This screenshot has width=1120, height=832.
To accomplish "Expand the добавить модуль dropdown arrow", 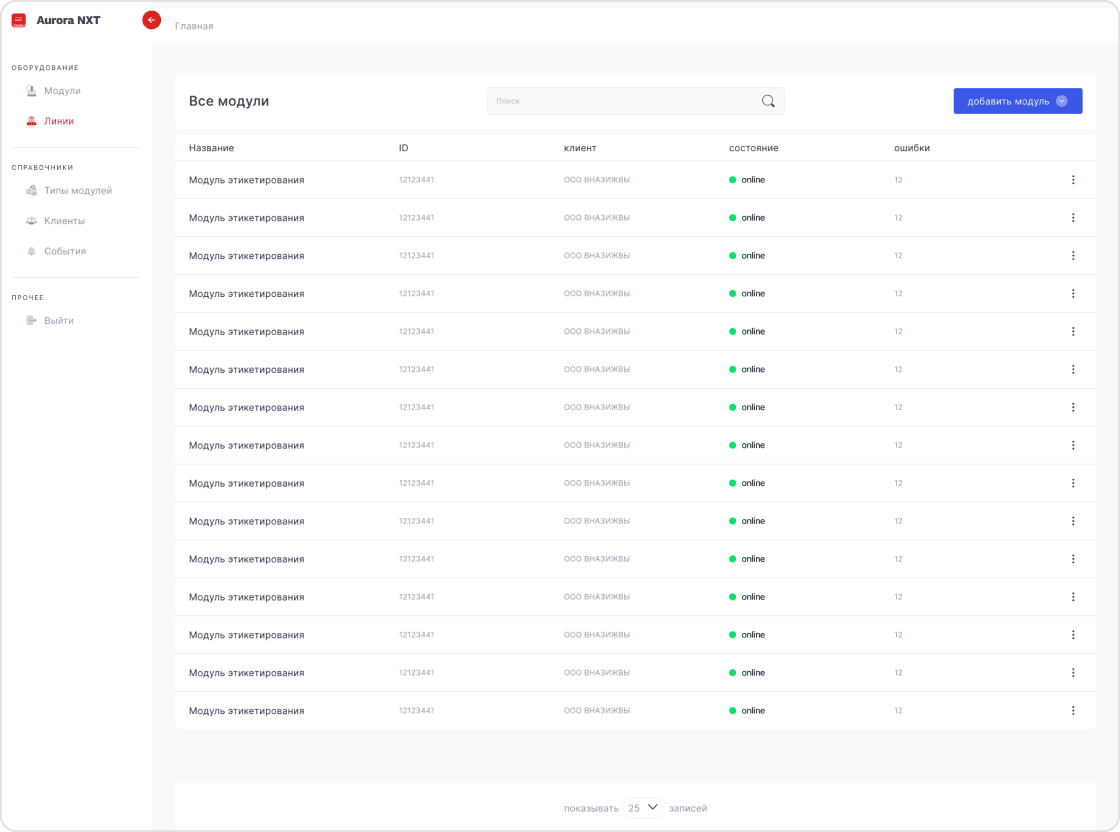I will [1062, 101].
